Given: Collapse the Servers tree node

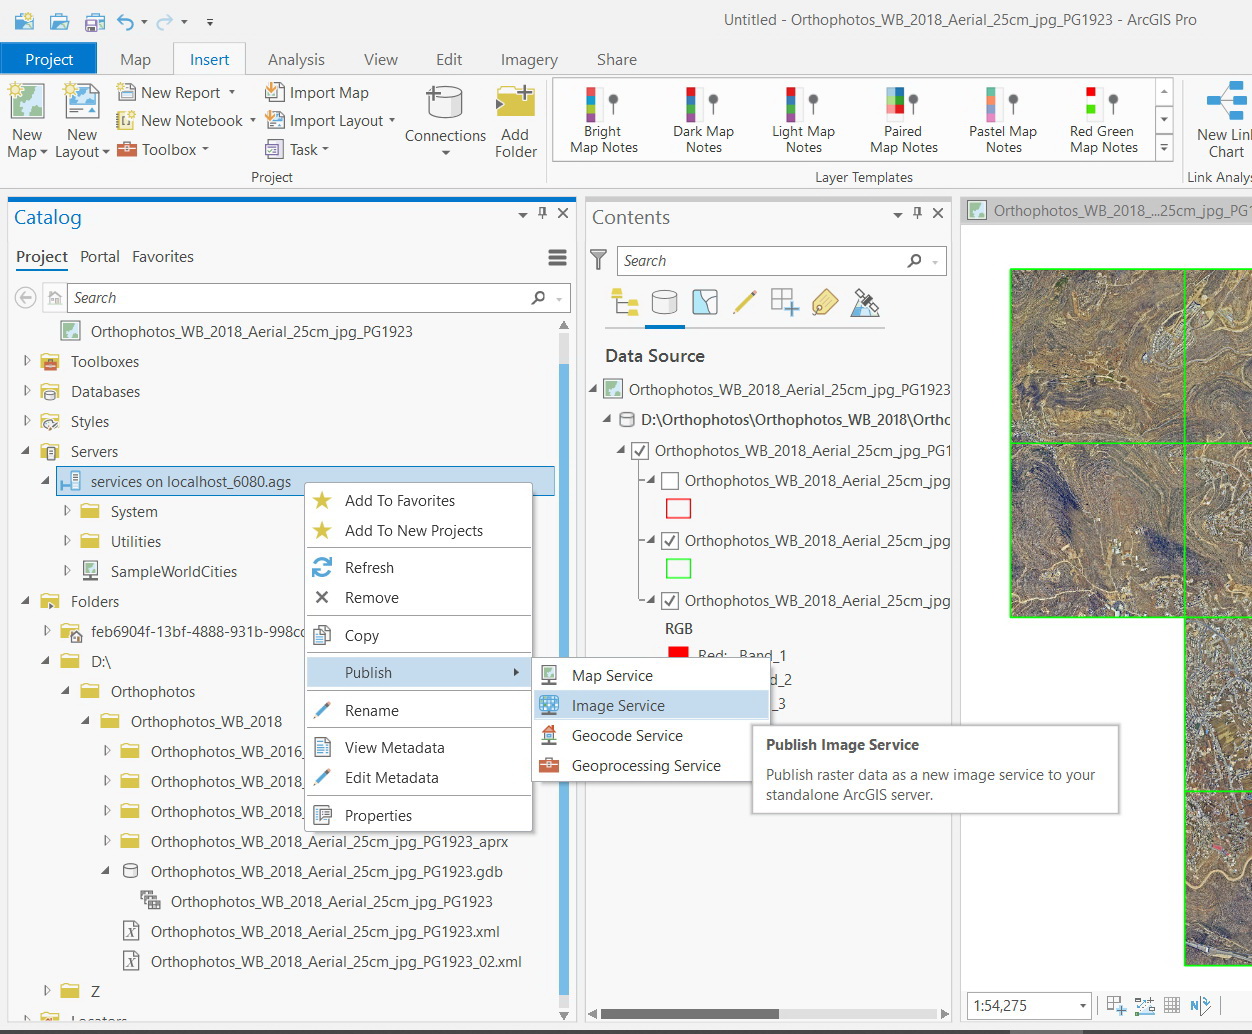Looking at the screenshot, I should point(26,451).
